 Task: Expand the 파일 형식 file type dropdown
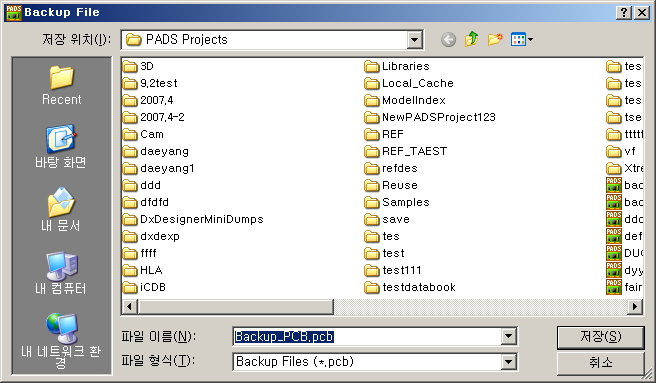(x=508, y=362)
